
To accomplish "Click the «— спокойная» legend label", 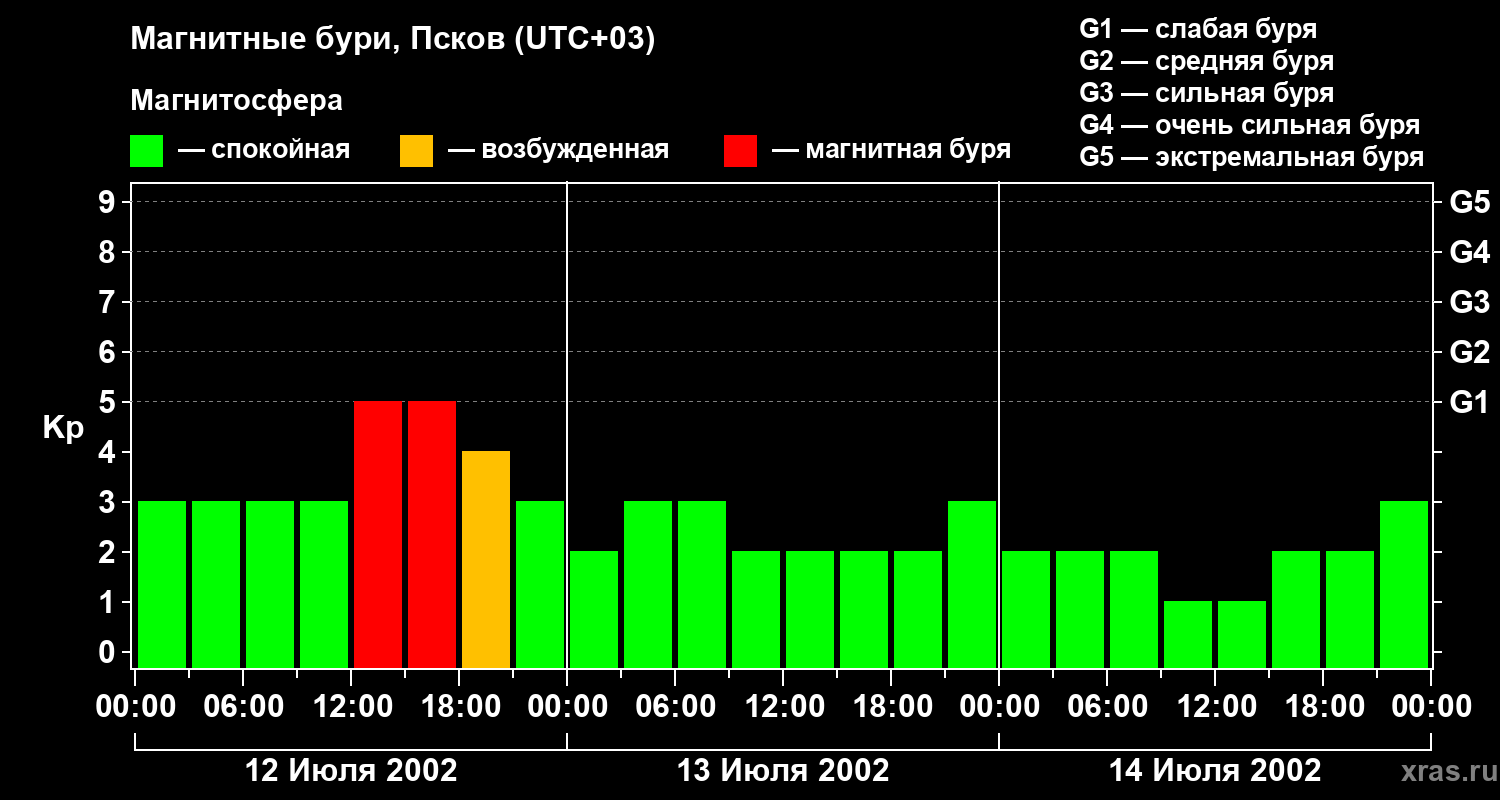I will [x=264, y=150].
